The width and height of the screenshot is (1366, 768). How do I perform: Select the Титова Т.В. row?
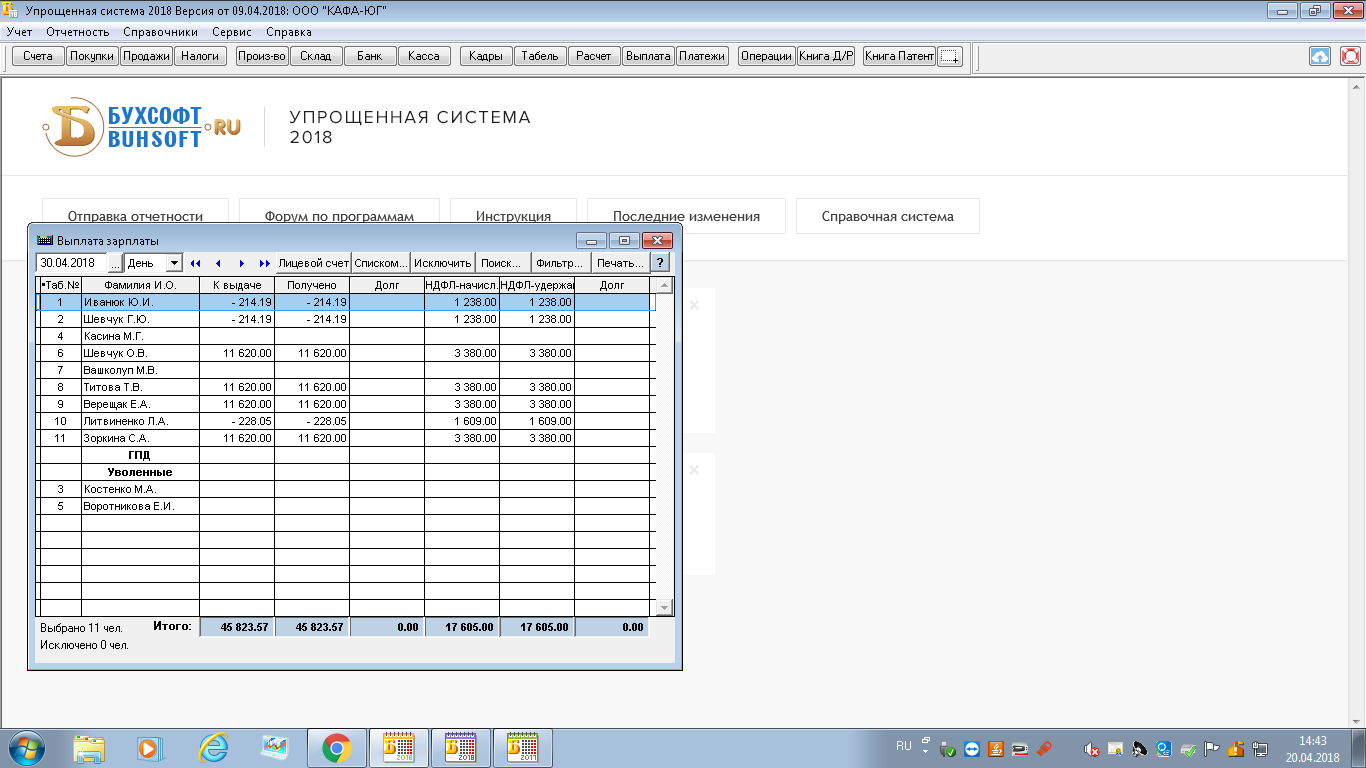140,387
